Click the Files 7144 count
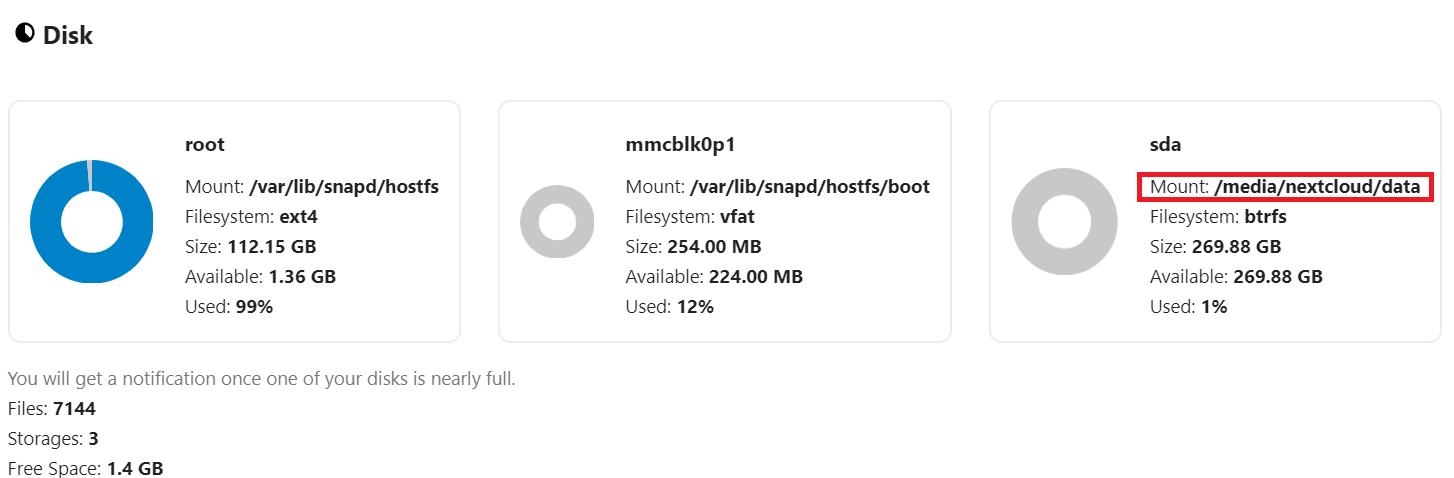Image resolution: width=1454 pixels, height=478 pixels. tap(52, 409)
